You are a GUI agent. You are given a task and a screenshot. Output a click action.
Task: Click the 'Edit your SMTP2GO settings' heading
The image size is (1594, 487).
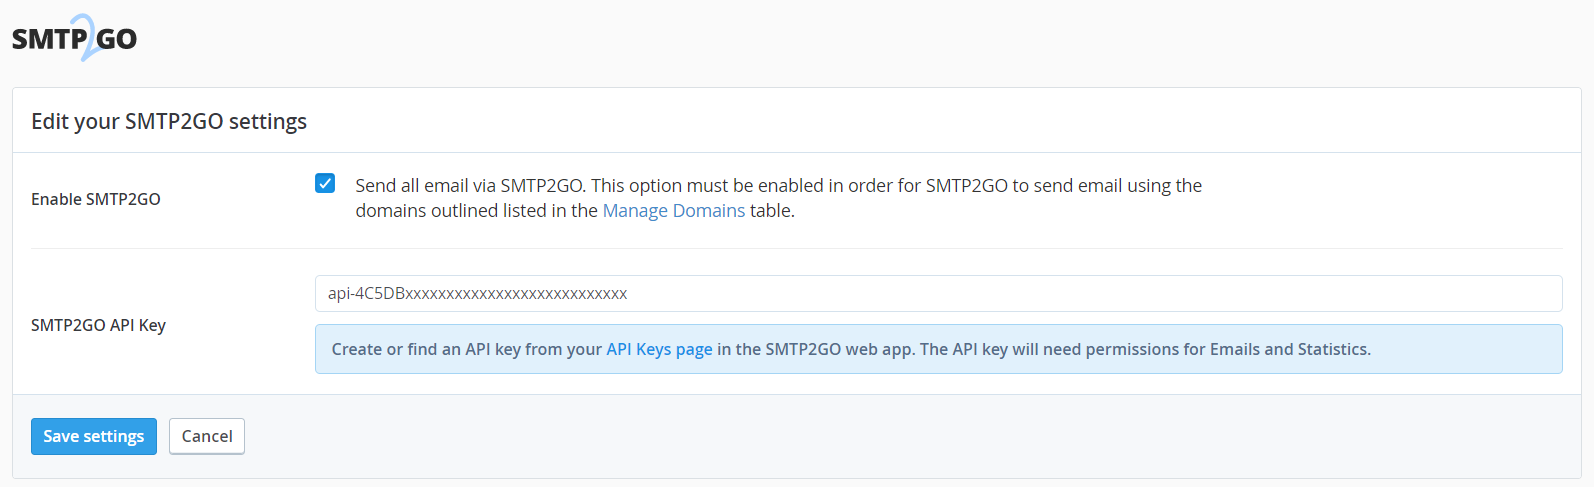(x=169, y=121)
